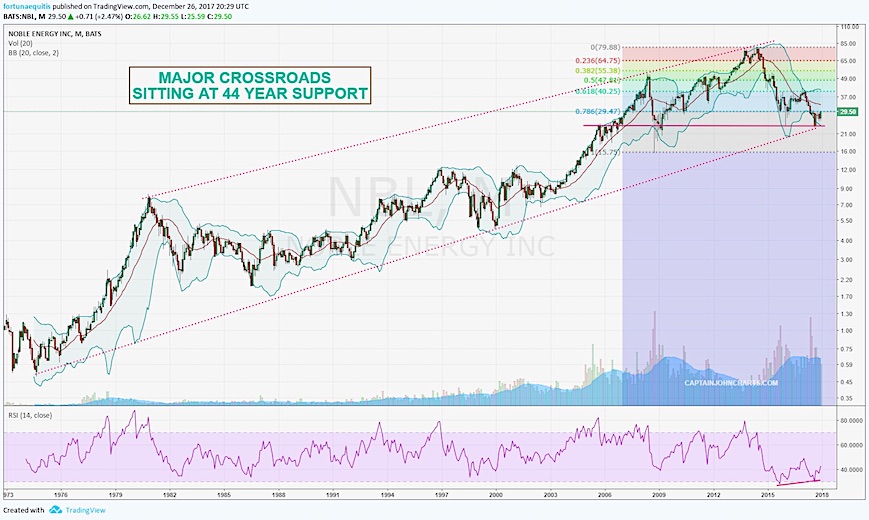The image size is (869, 520).
Task: Click the 0(79.88) Fibonacci level label
Action: 605,48
